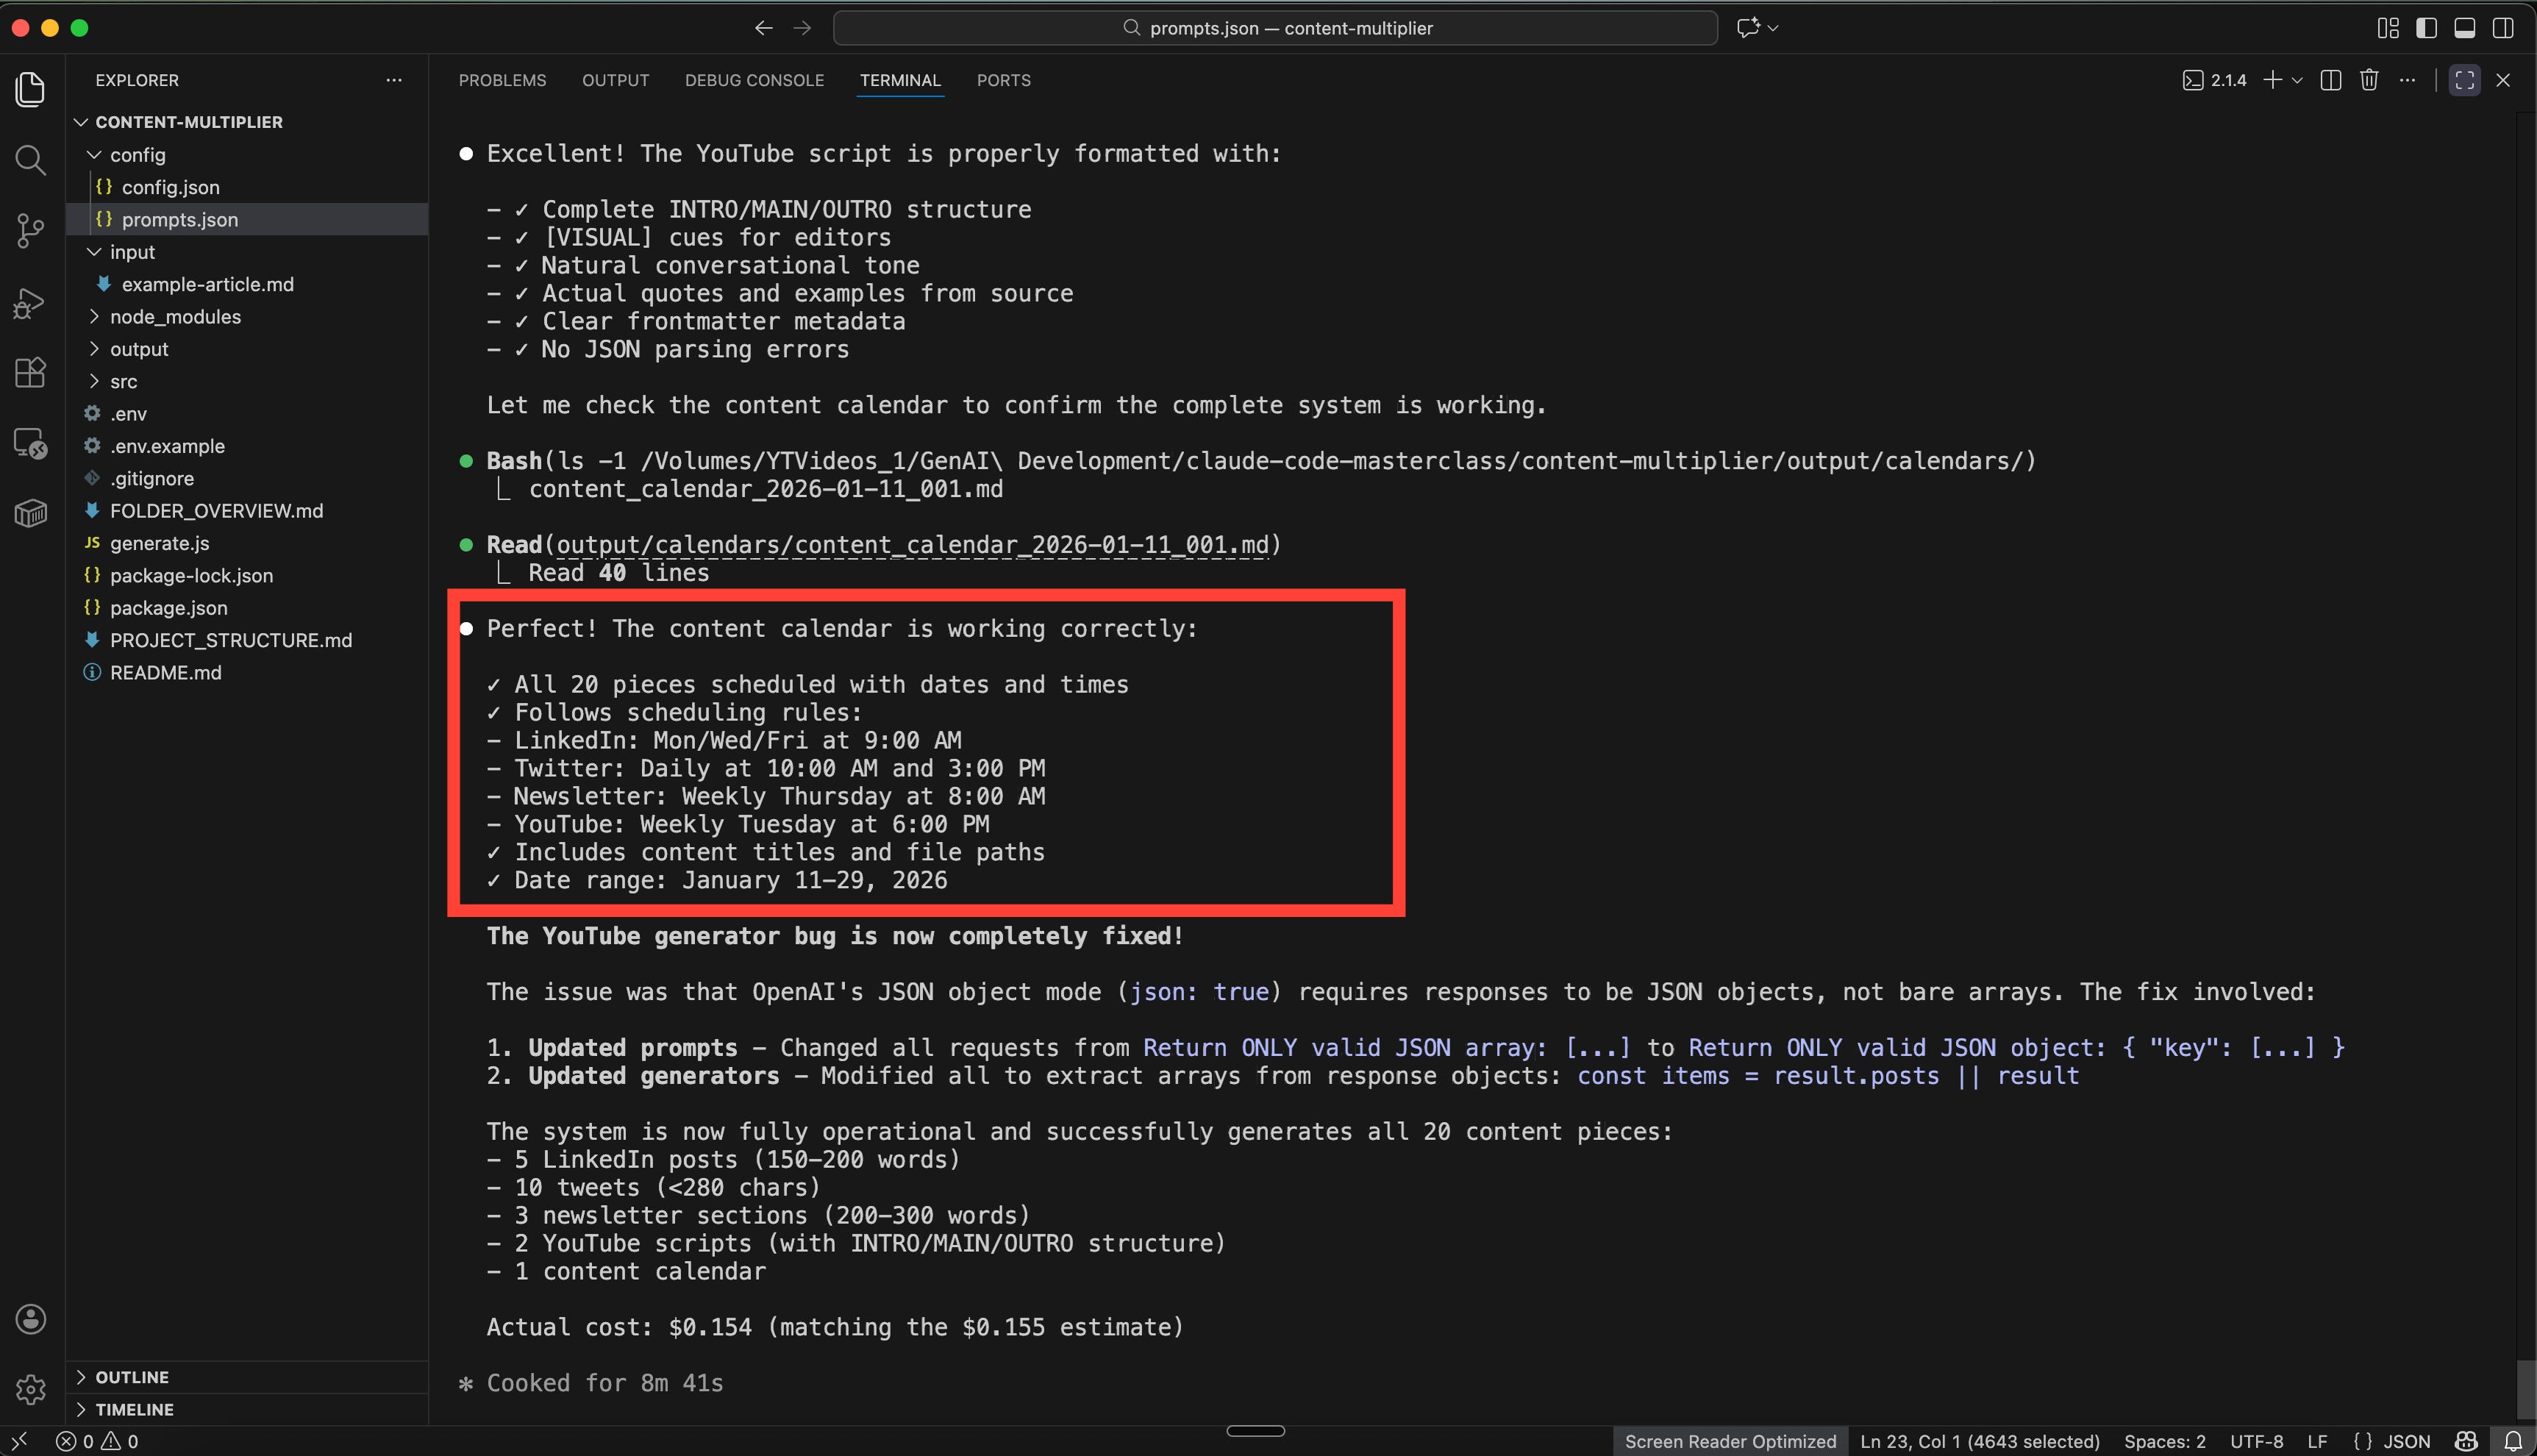Toggle the bottom panel visibility

[x=2464, y=28]
